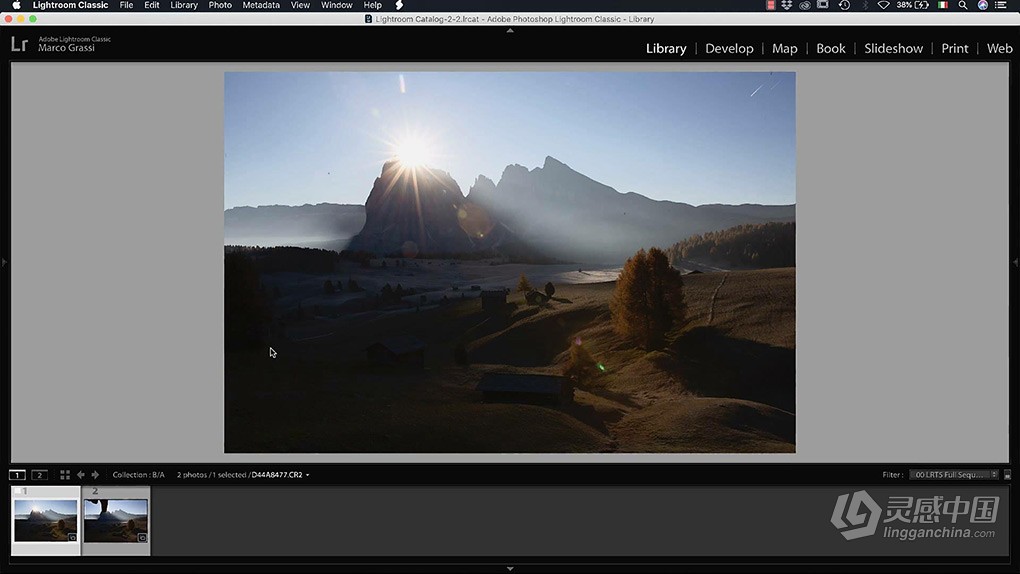The image size is (1020, 574).
Task: Open the Apple menu
Action: click(16, 5)
